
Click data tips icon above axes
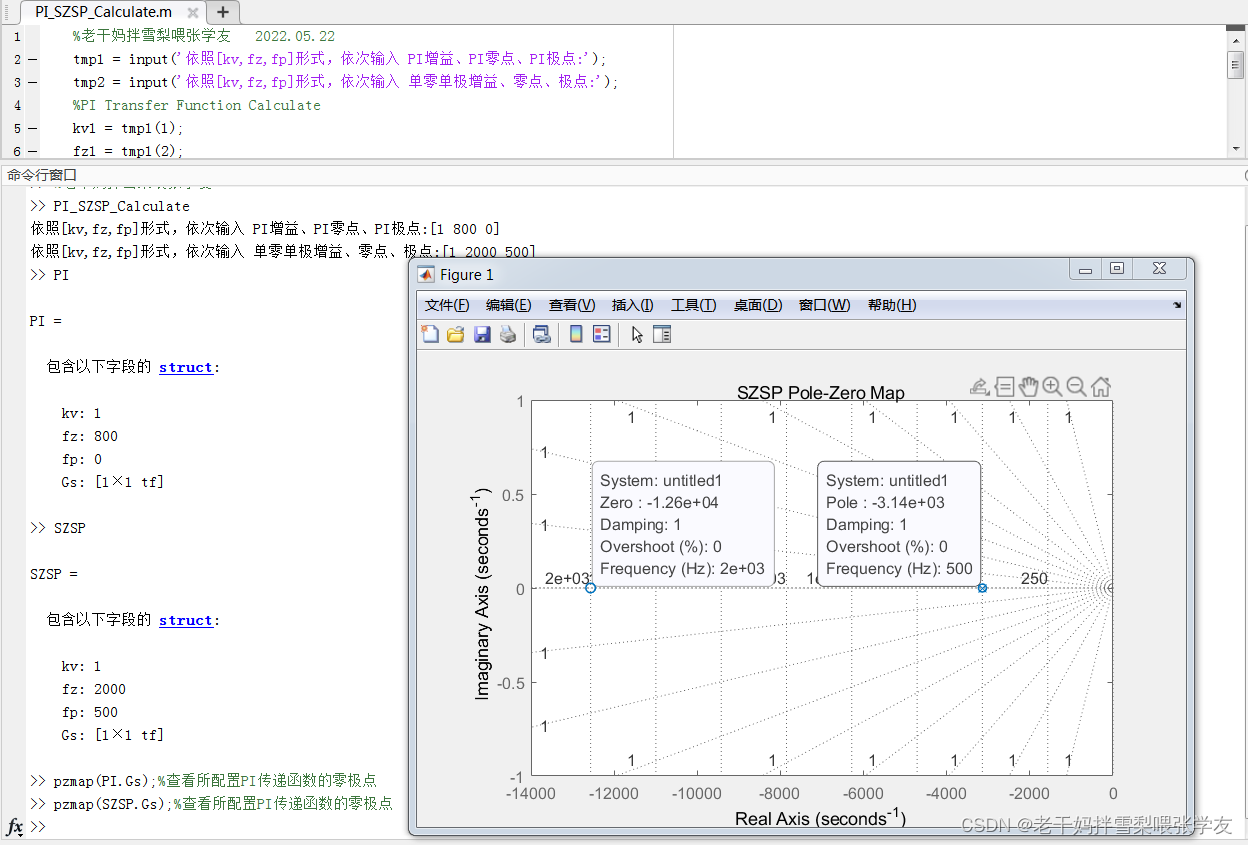coord(1005,387)
